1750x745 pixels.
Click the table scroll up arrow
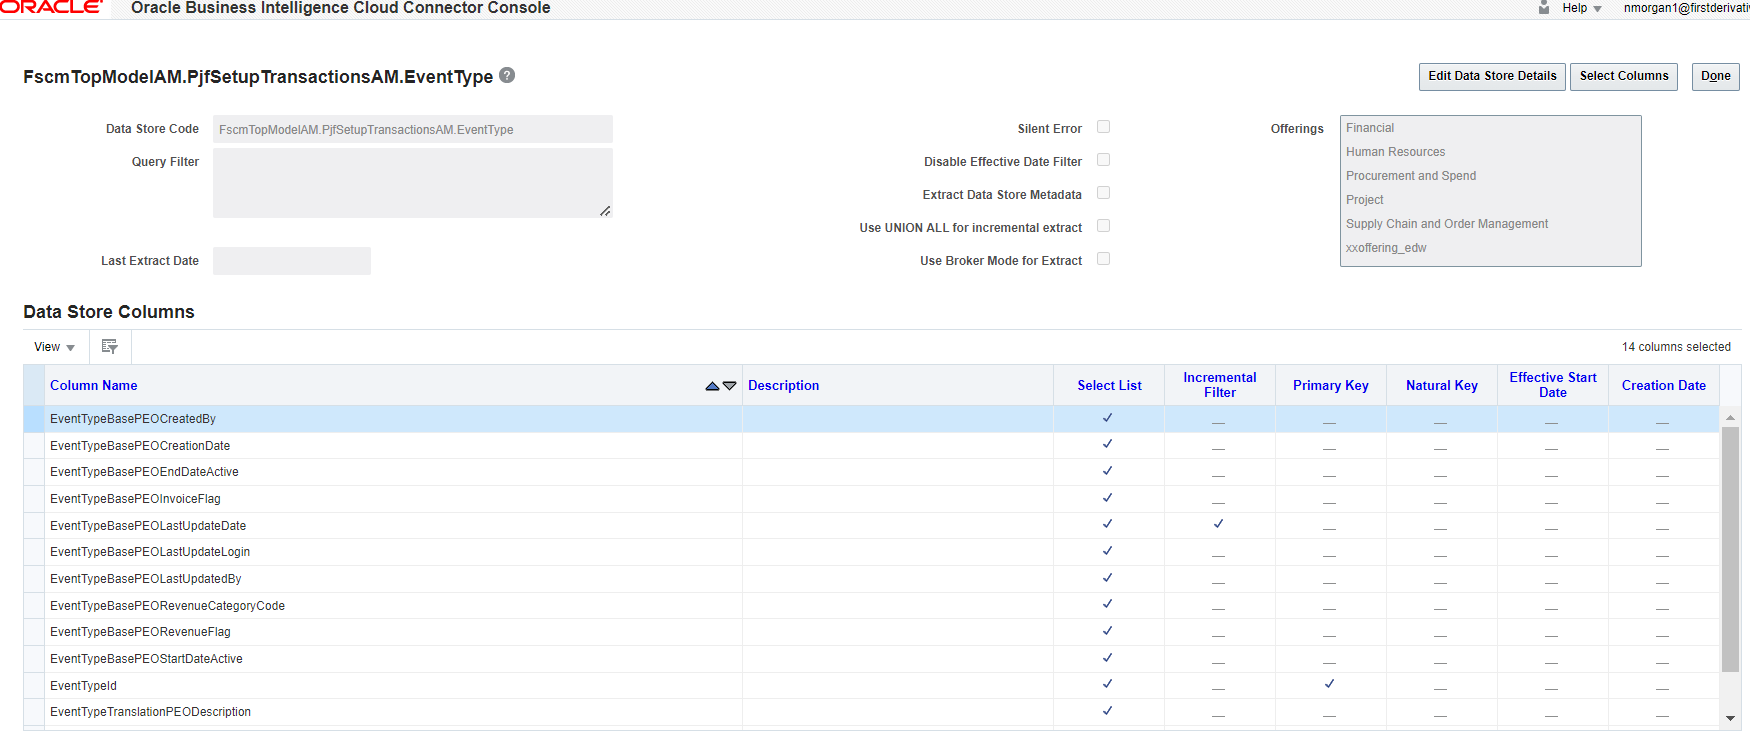(1730, 417)
